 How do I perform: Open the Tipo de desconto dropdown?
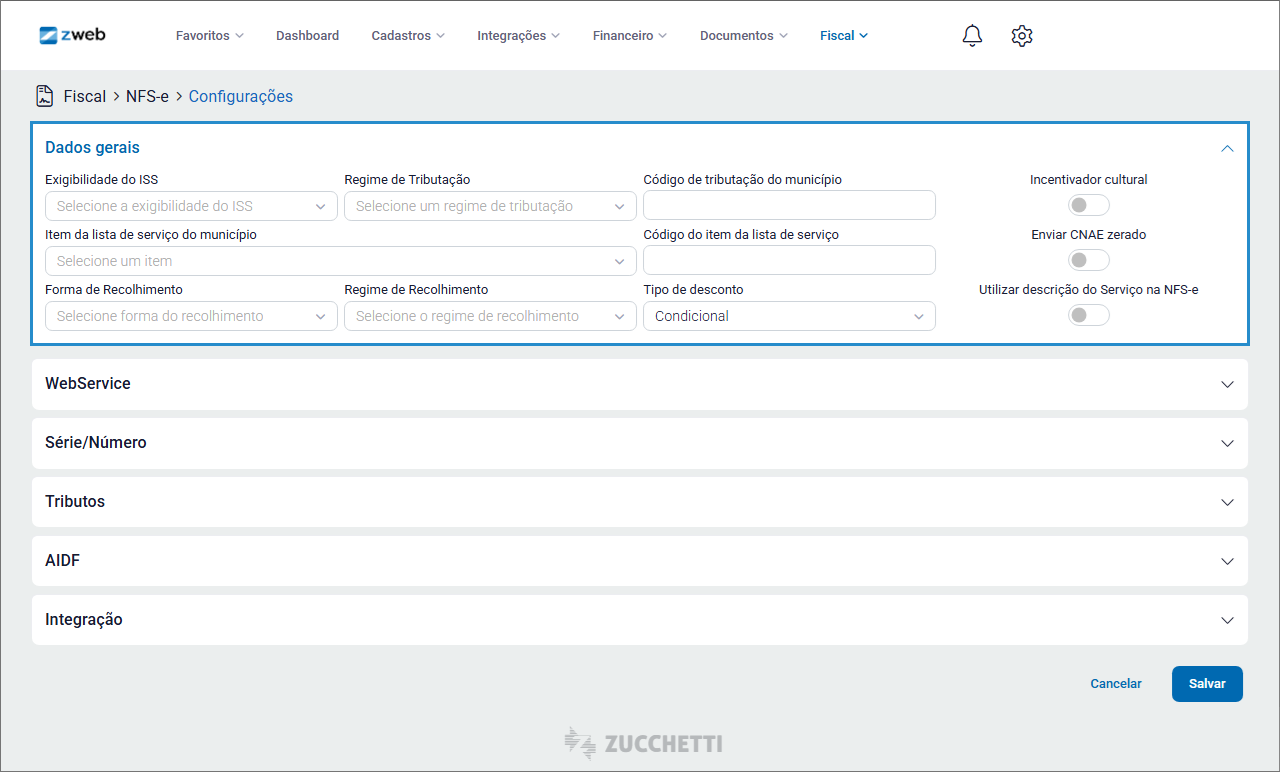click(789, 316)
